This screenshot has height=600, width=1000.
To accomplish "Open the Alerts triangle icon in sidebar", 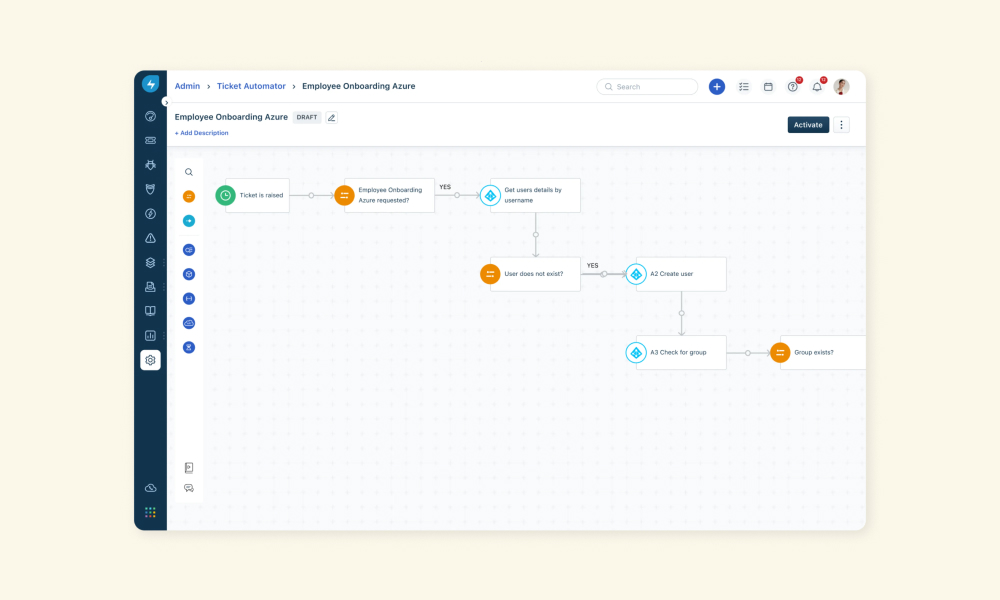I will coord(151,238).
